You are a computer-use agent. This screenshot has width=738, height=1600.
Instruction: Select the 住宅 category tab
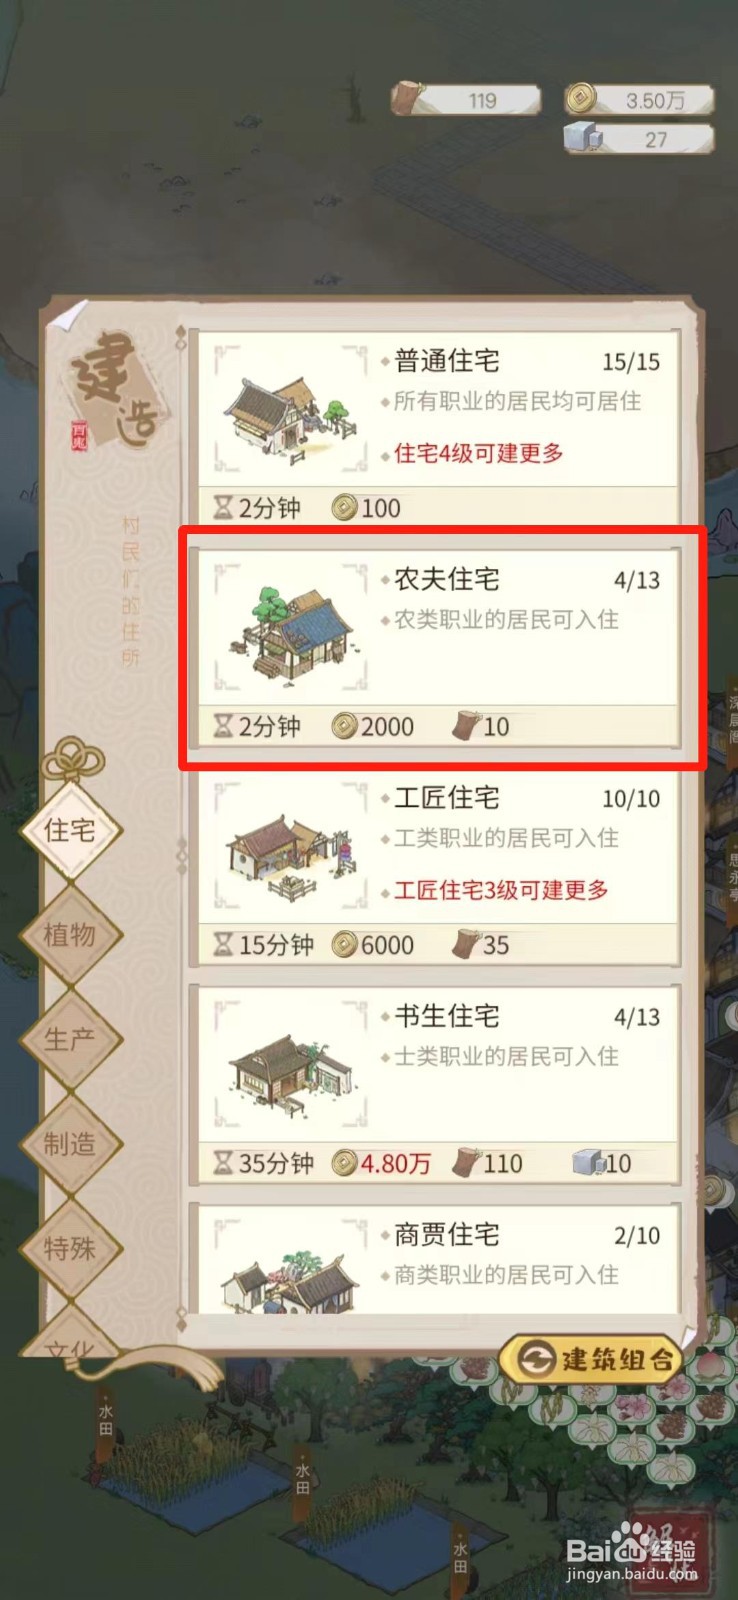point(70,830)
